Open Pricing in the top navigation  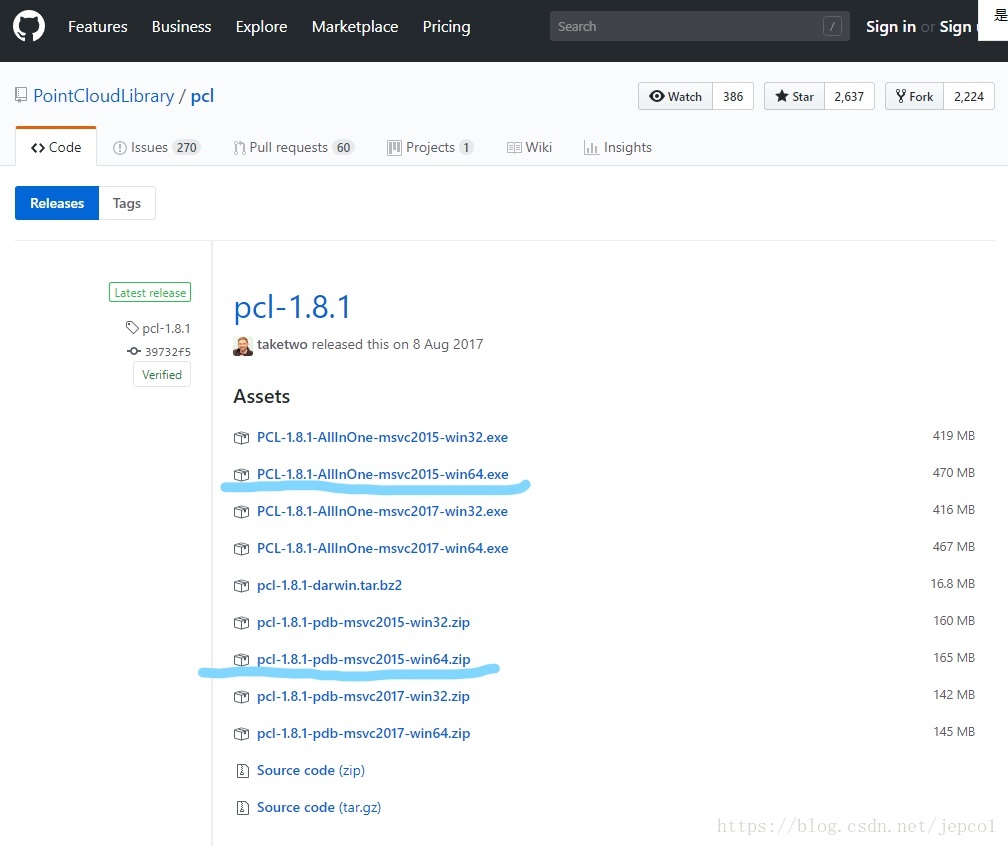tap(446, 26)
